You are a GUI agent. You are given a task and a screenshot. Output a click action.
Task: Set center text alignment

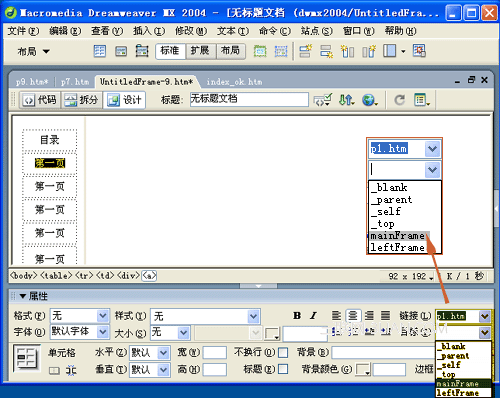tap(353, 315)
